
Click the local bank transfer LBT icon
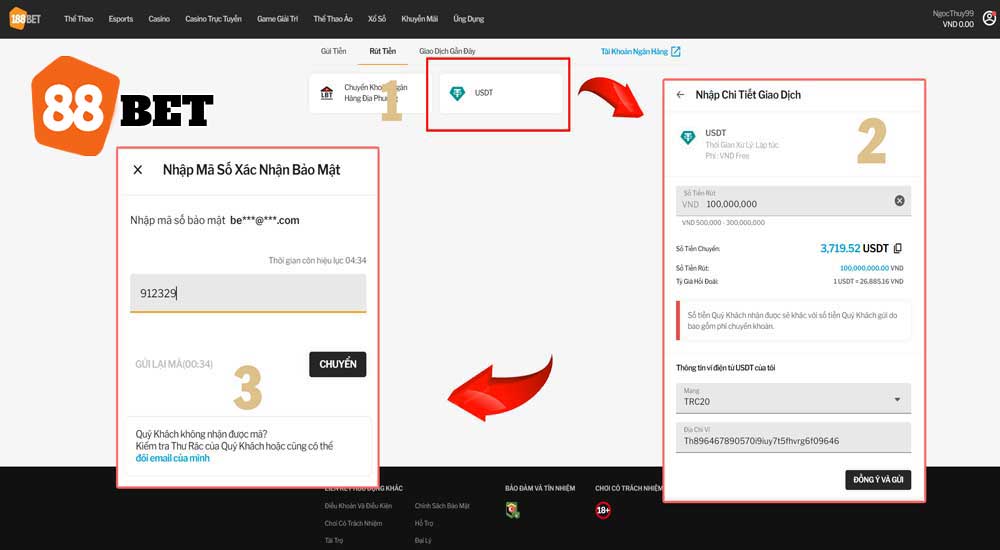[x=327, y=93]
